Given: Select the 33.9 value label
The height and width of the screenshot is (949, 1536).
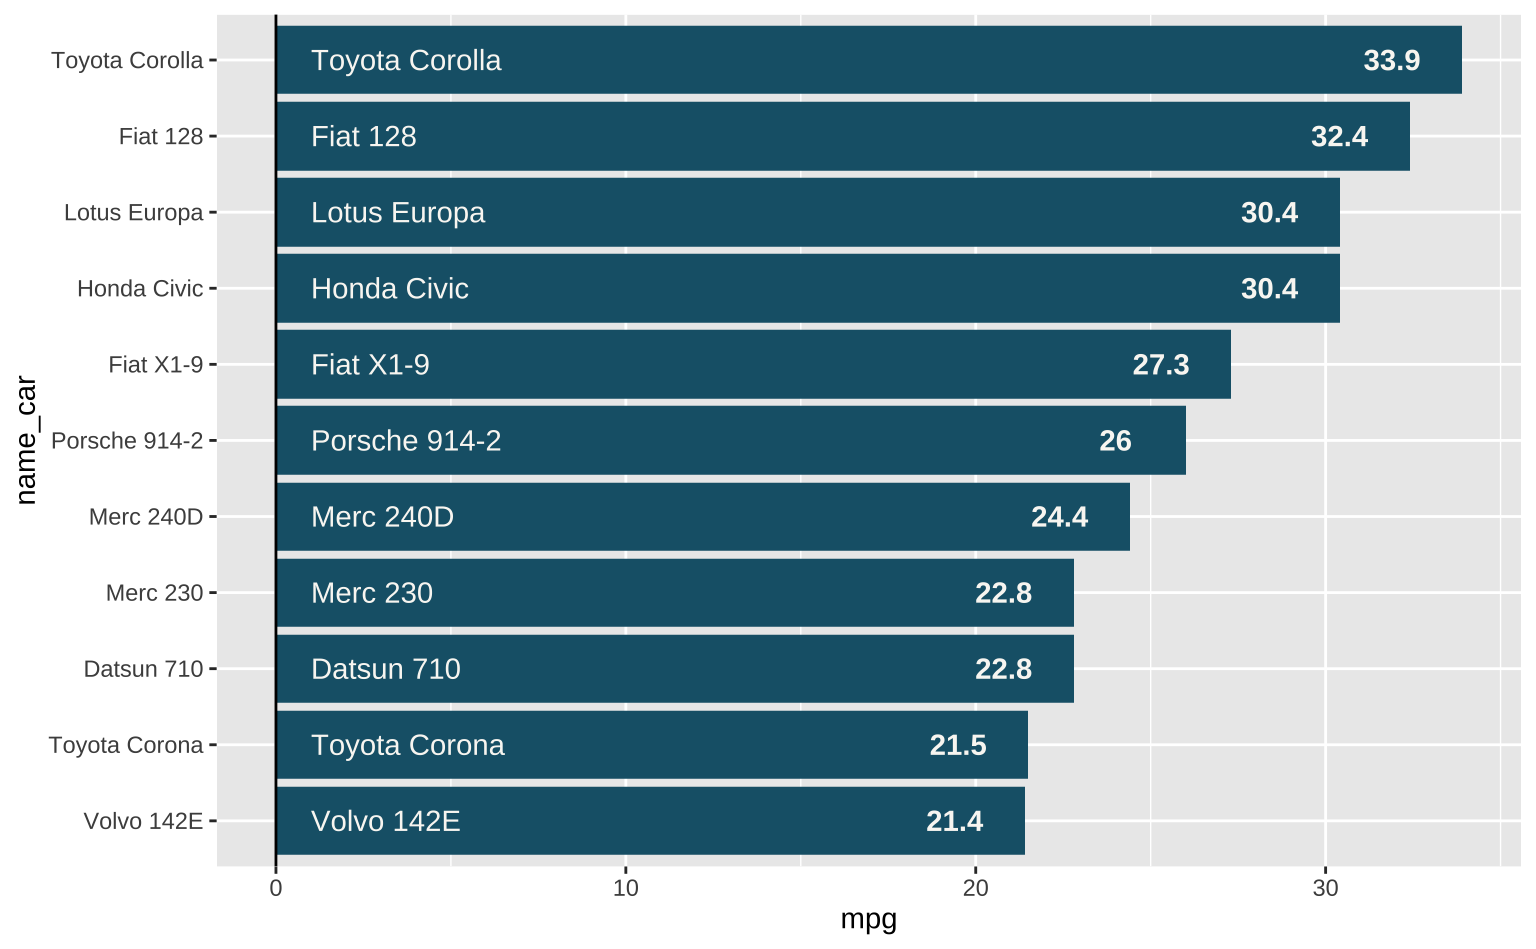Looking at the screenshot, I should [1391, 60].
